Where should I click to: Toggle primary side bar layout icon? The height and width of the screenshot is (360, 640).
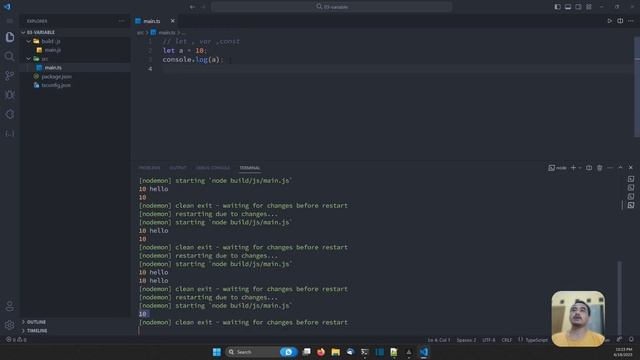pyautogui.click(x=557, y=7)
